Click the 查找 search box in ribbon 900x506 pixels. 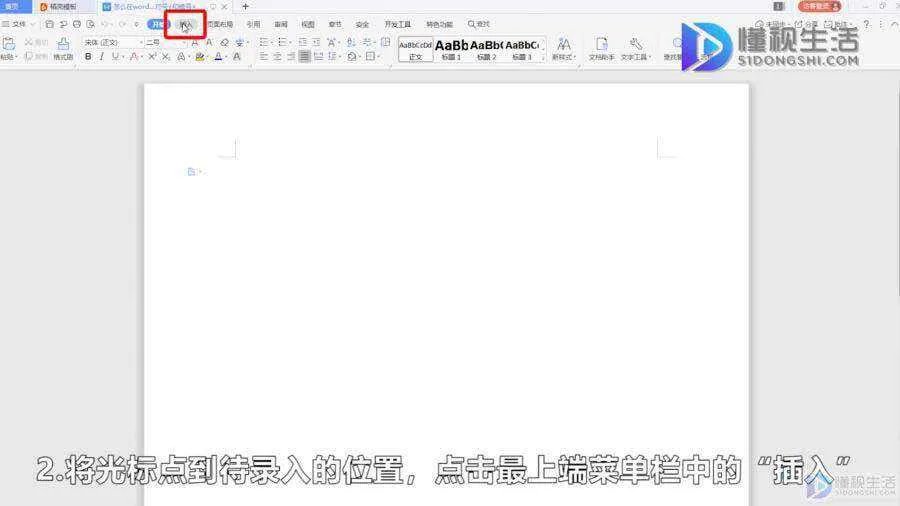point(479,24)
